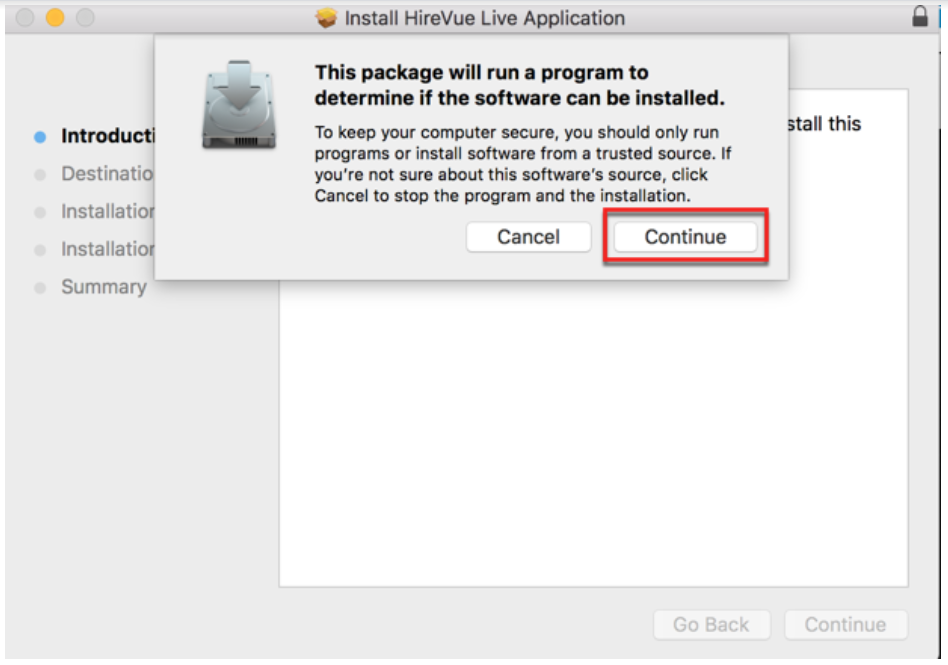Minimize the installer with the yellow button
This screenshot has width=948, height=665.
pos(55,18)
